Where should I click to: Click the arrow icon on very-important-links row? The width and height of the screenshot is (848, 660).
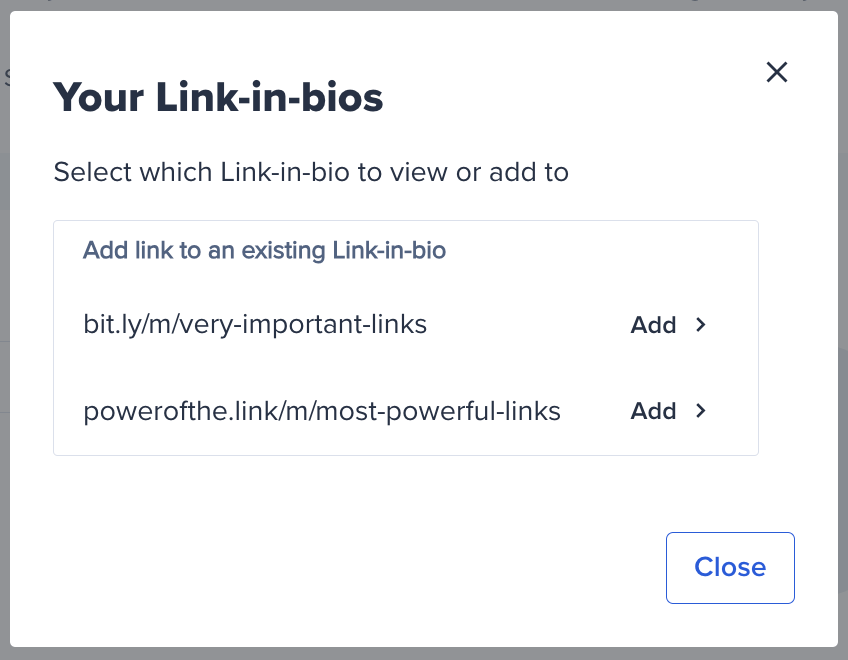(x=700, y=325)
